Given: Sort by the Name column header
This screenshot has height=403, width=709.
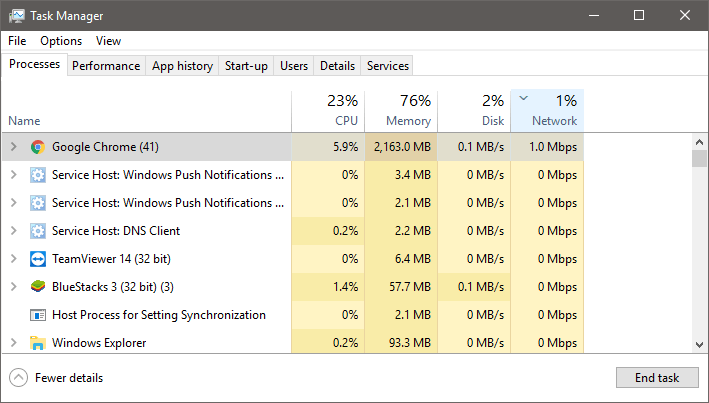Looking at the screenshot, I should [x=147, y=111].
